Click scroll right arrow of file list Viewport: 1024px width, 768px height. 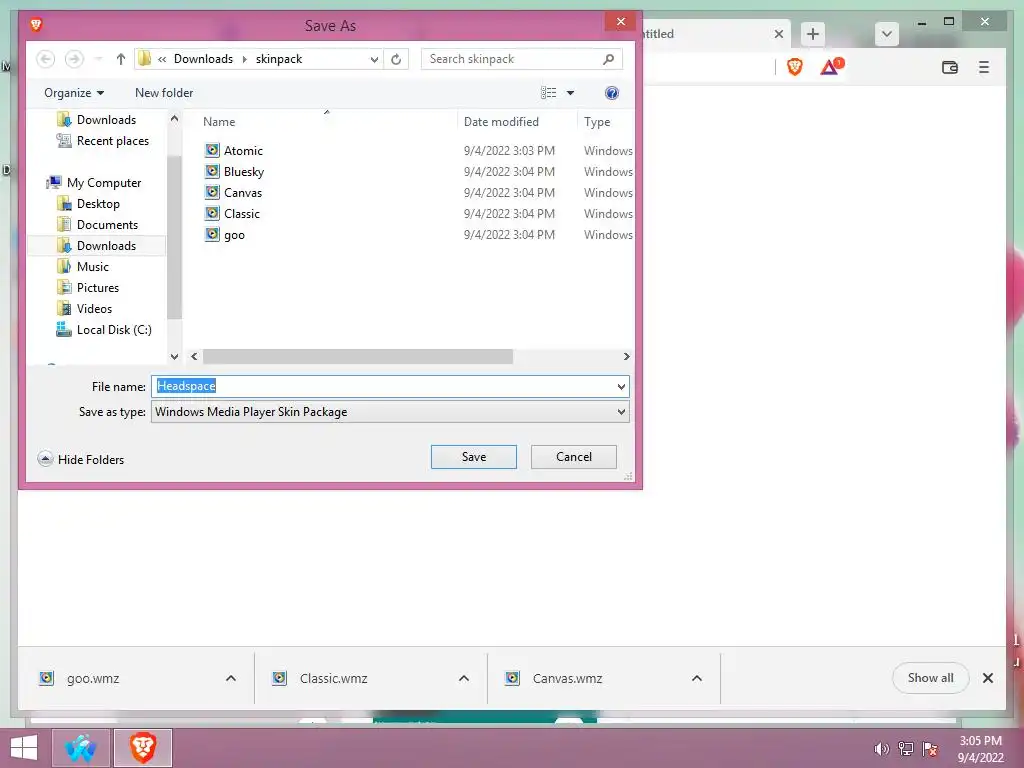(x=626, y=357)
